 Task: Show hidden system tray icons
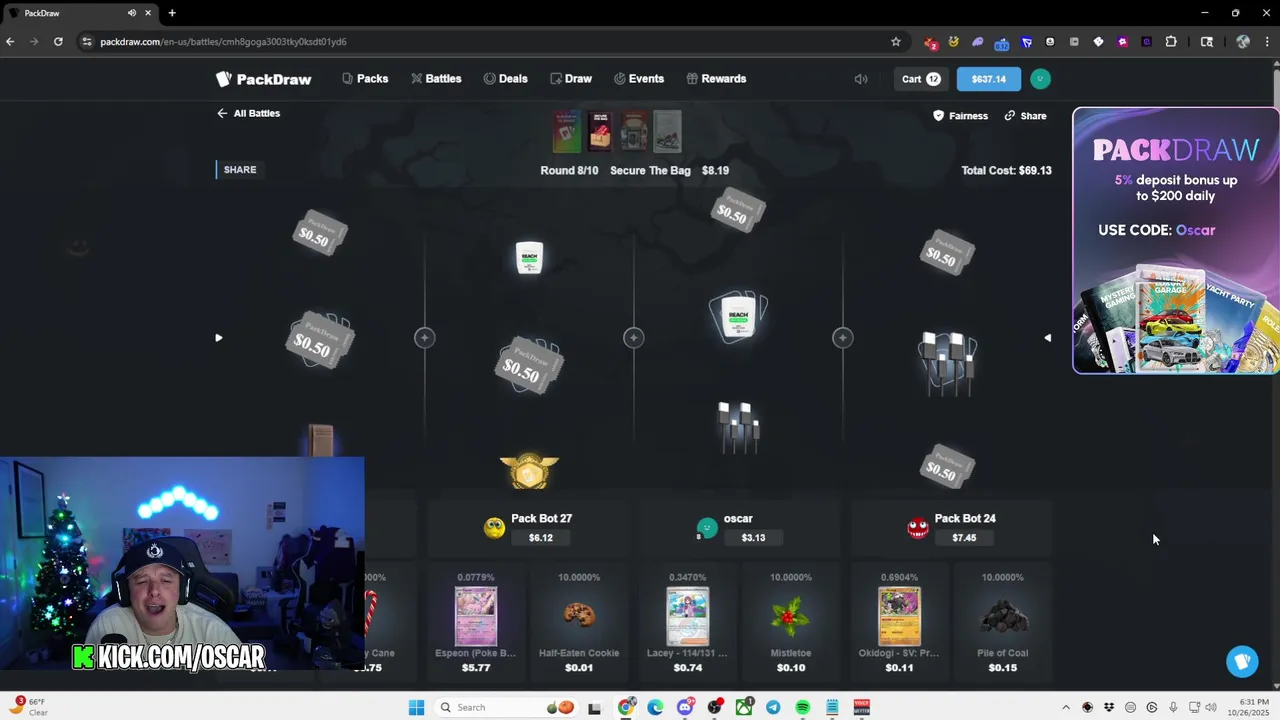(1066, 707)
